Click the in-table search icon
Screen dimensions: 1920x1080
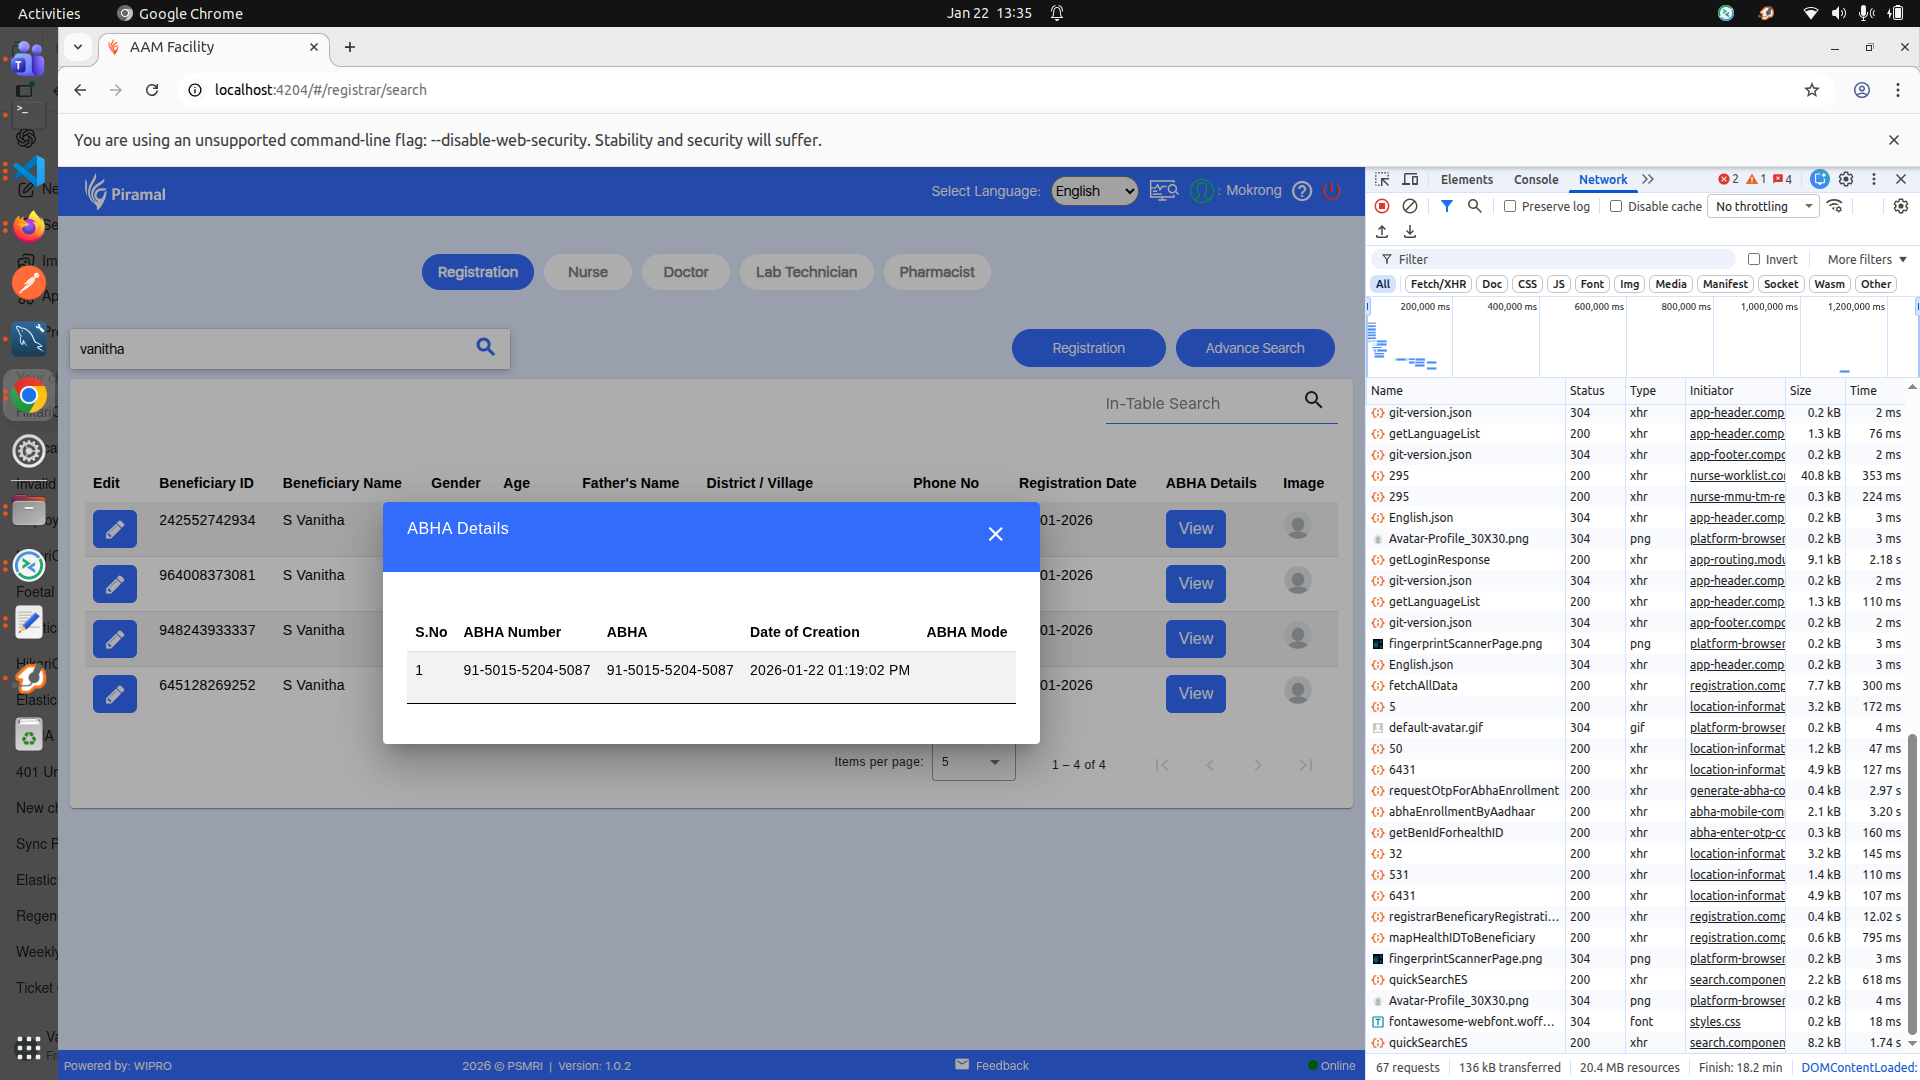[1313, 400]
